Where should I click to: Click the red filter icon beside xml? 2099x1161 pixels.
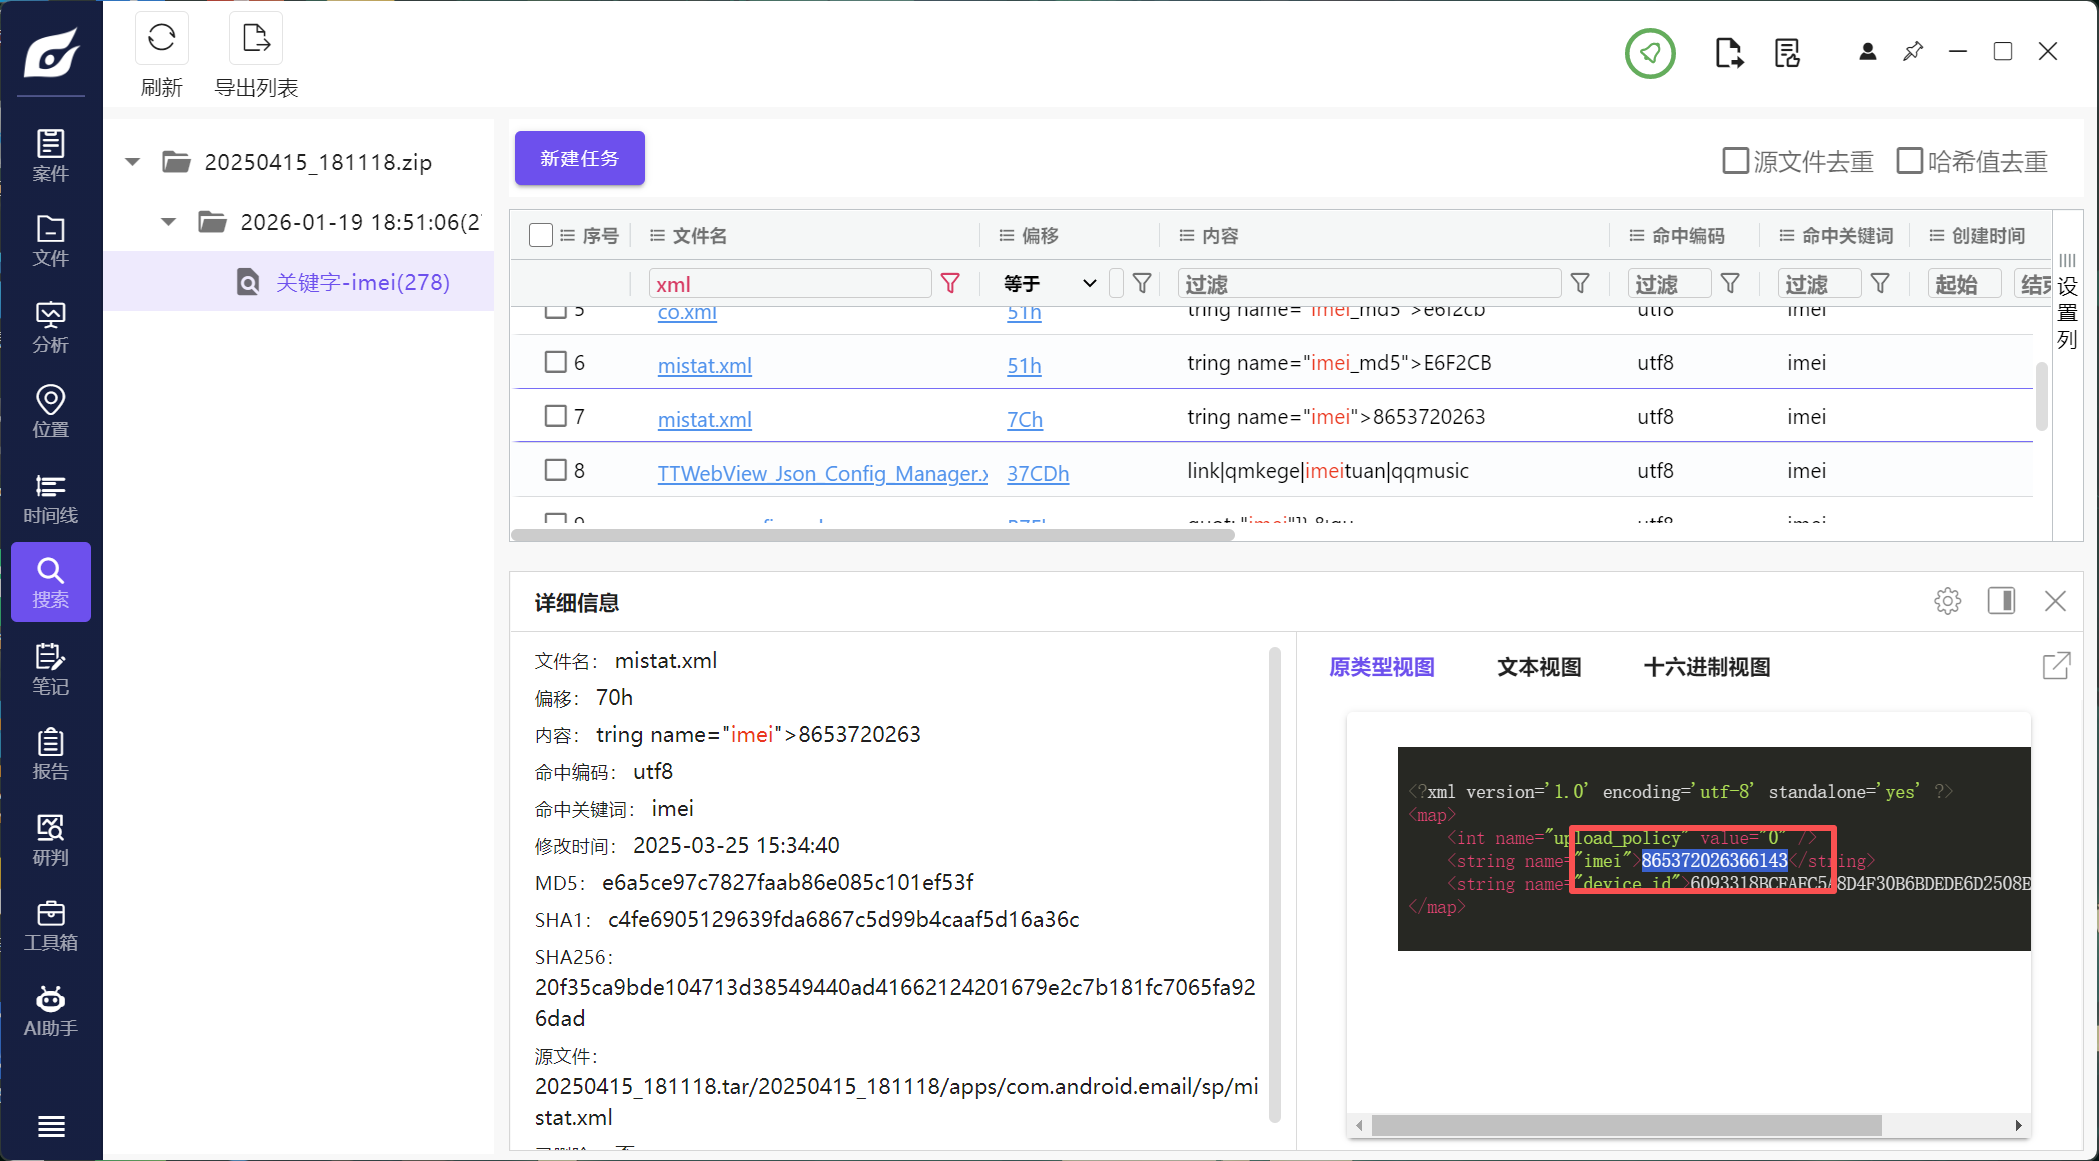(x=950, y=284)
